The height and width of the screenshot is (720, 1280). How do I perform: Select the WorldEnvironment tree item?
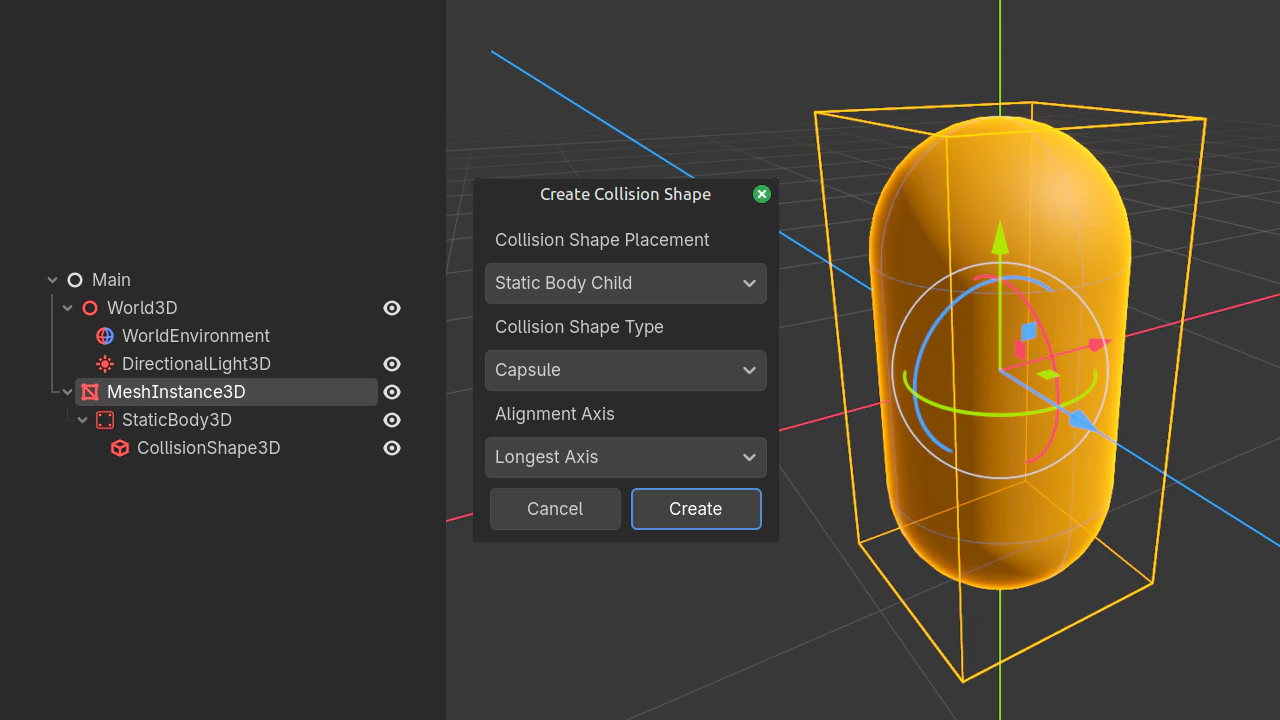click(x=195, y=336)
